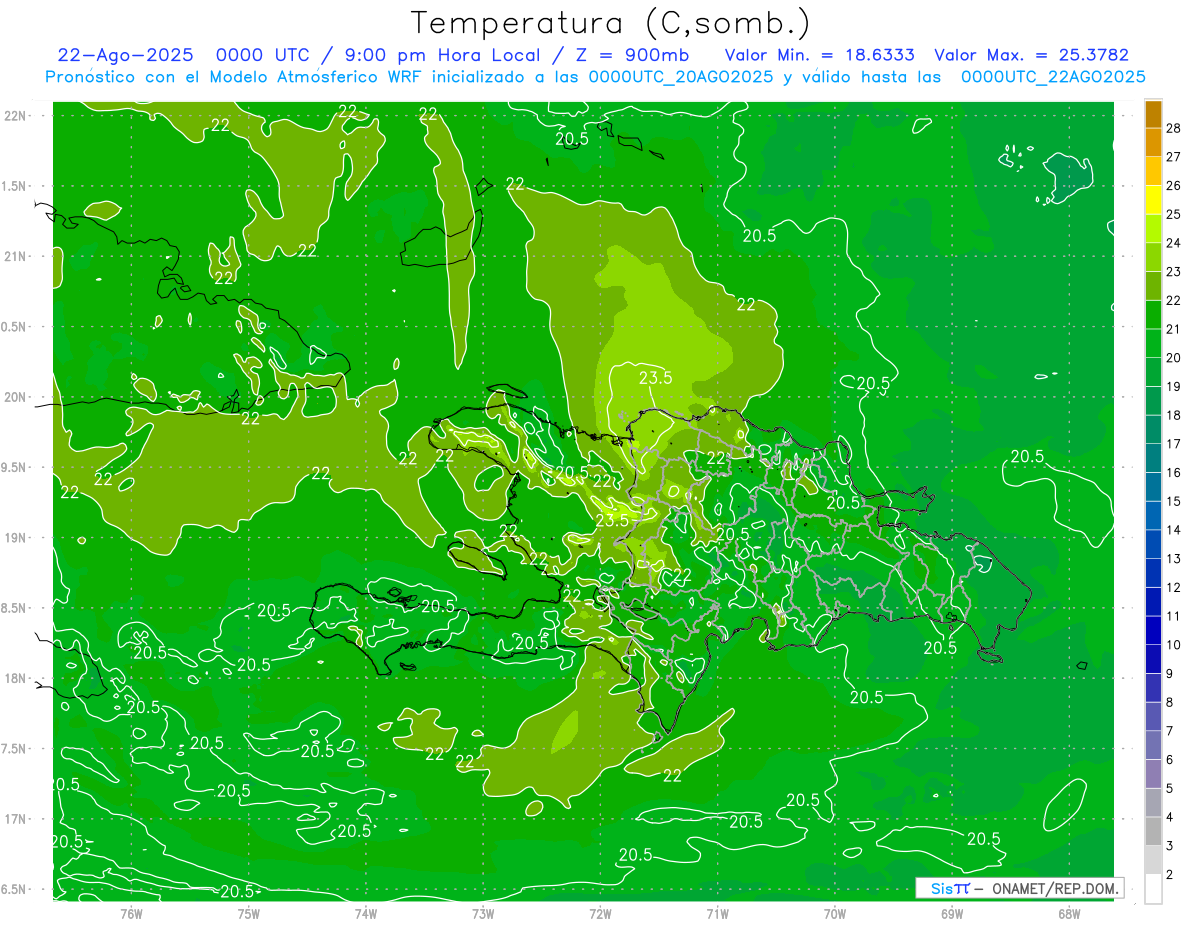The width and height of the screenshot is (1200, 927).
Task: Click the '20N' latitude axis label
Action: point(15,397)
